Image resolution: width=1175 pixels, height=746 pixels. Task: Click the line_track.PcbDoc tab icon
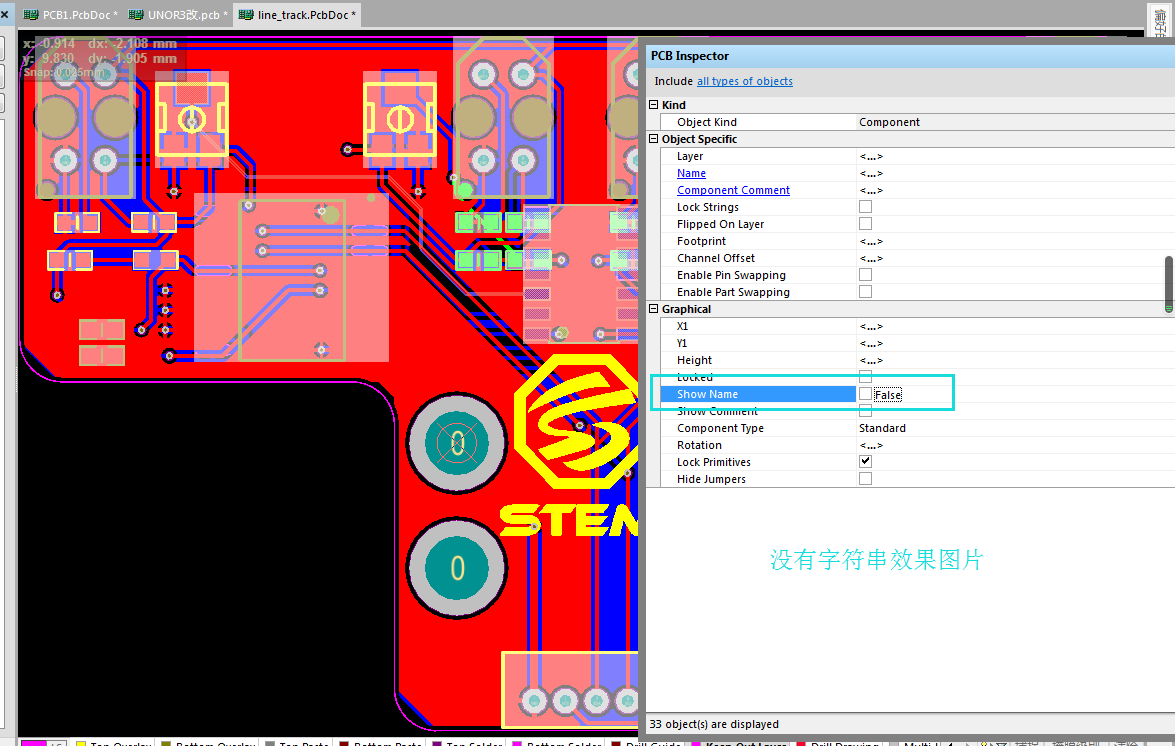point(245,15)
